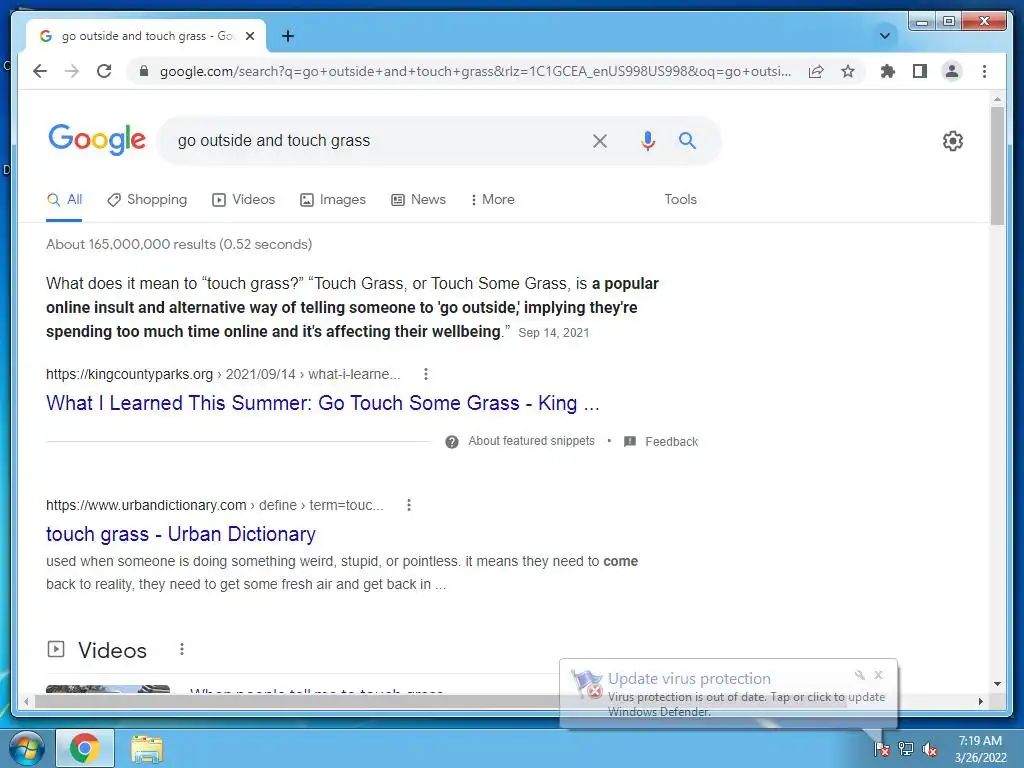1024x768 pixels.
Task: Click the forward navigation arrow
Action: pos(72,71)
